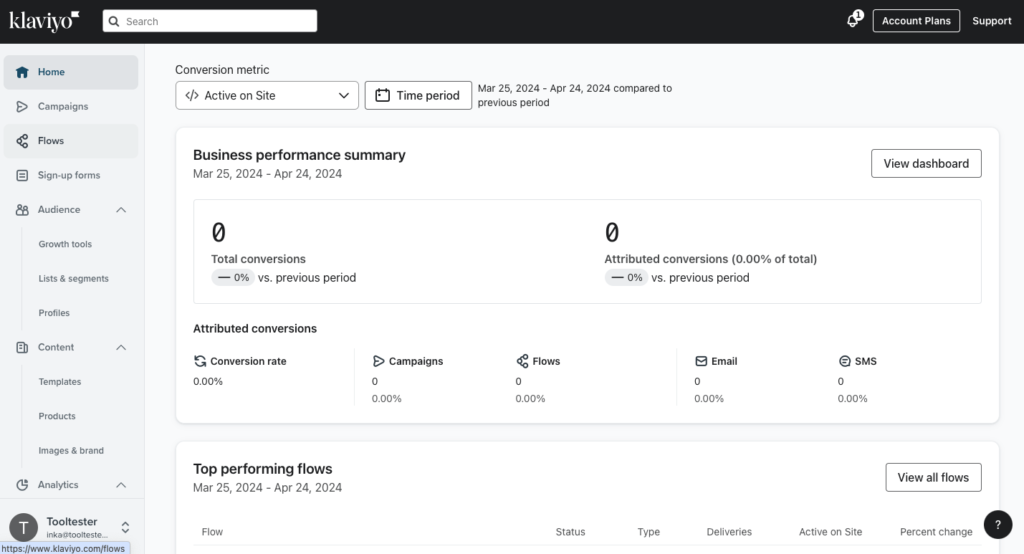Open the account switcher arrows
Viewport: 1024px width, 554px height.
tap(125, 527)
